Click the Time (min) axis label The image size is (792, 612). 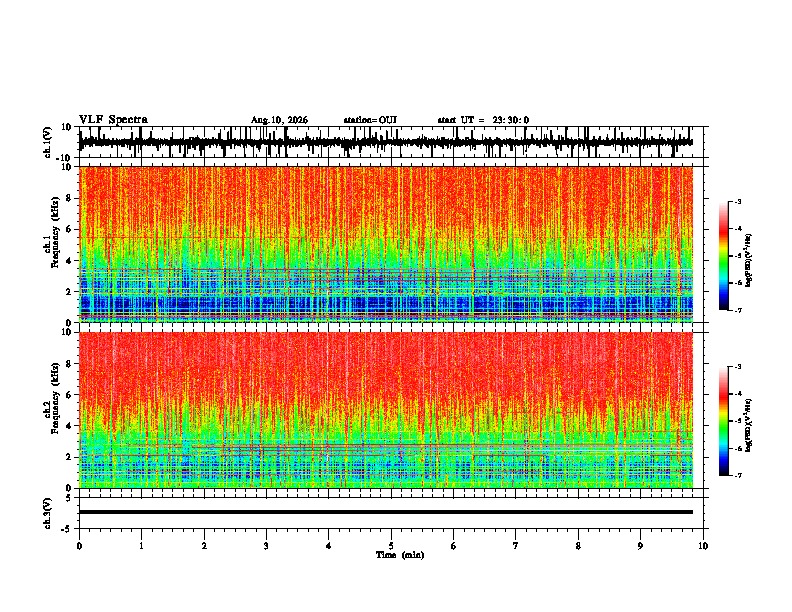[x=400, y=555]
